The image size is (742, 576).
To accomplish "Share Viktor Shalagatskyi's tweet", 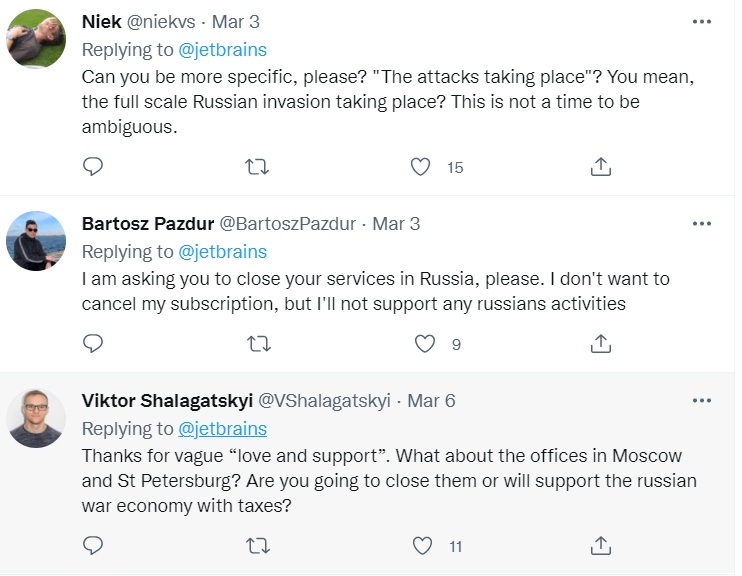I will click(601, 545).
